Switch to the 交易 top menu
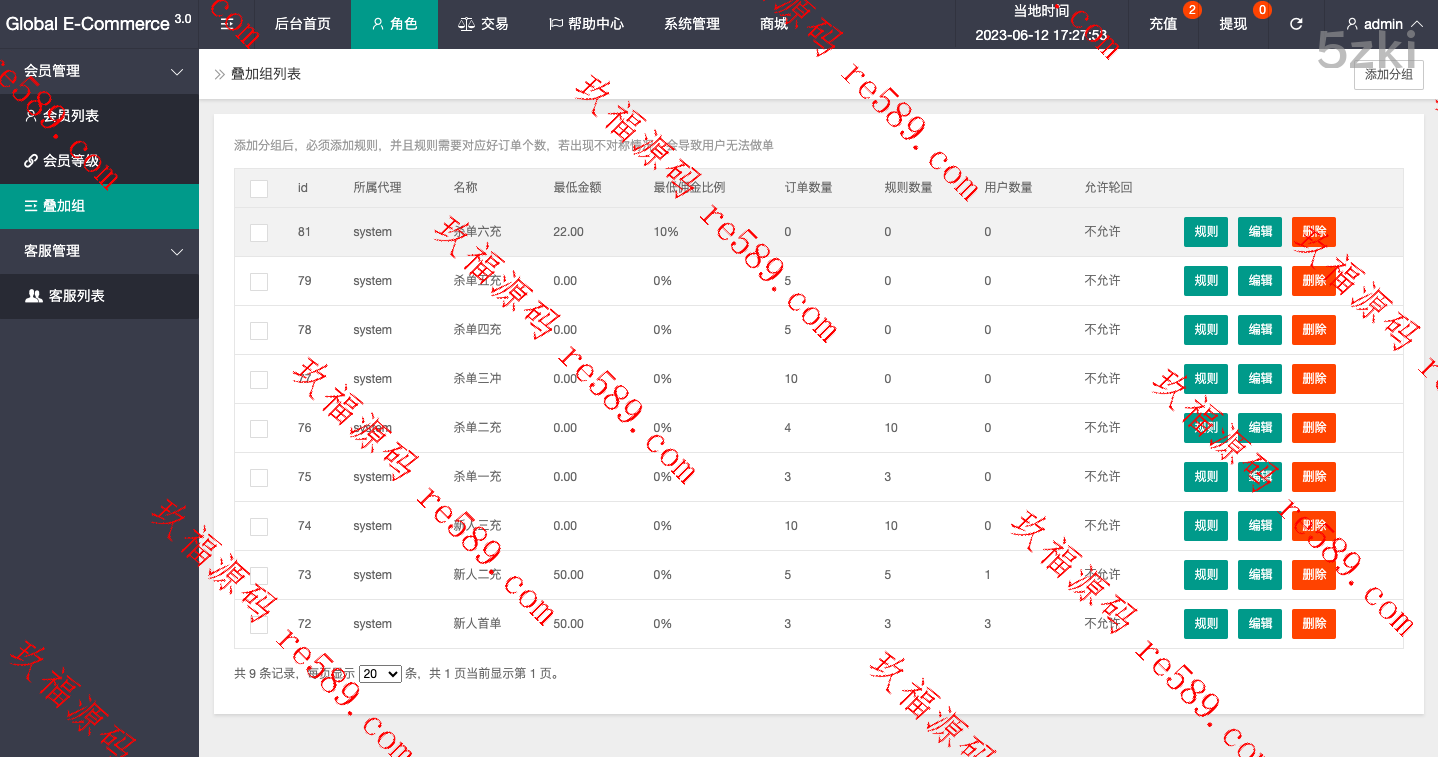The width and height of the screenshot is (1438, 757). click(x=483, y=24)
